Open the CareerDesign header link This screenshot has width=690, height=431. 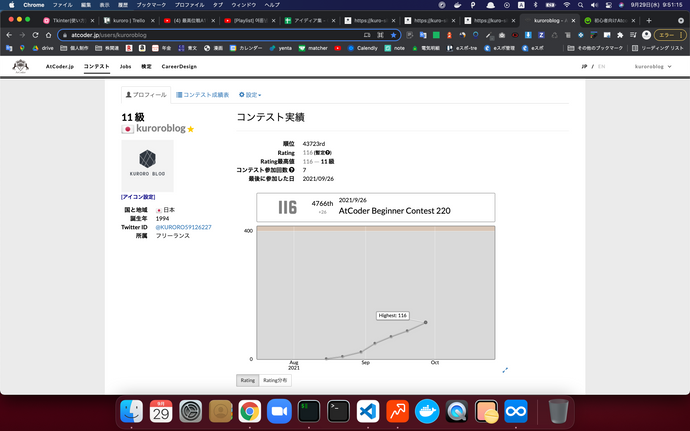click(x=179, y=66)
